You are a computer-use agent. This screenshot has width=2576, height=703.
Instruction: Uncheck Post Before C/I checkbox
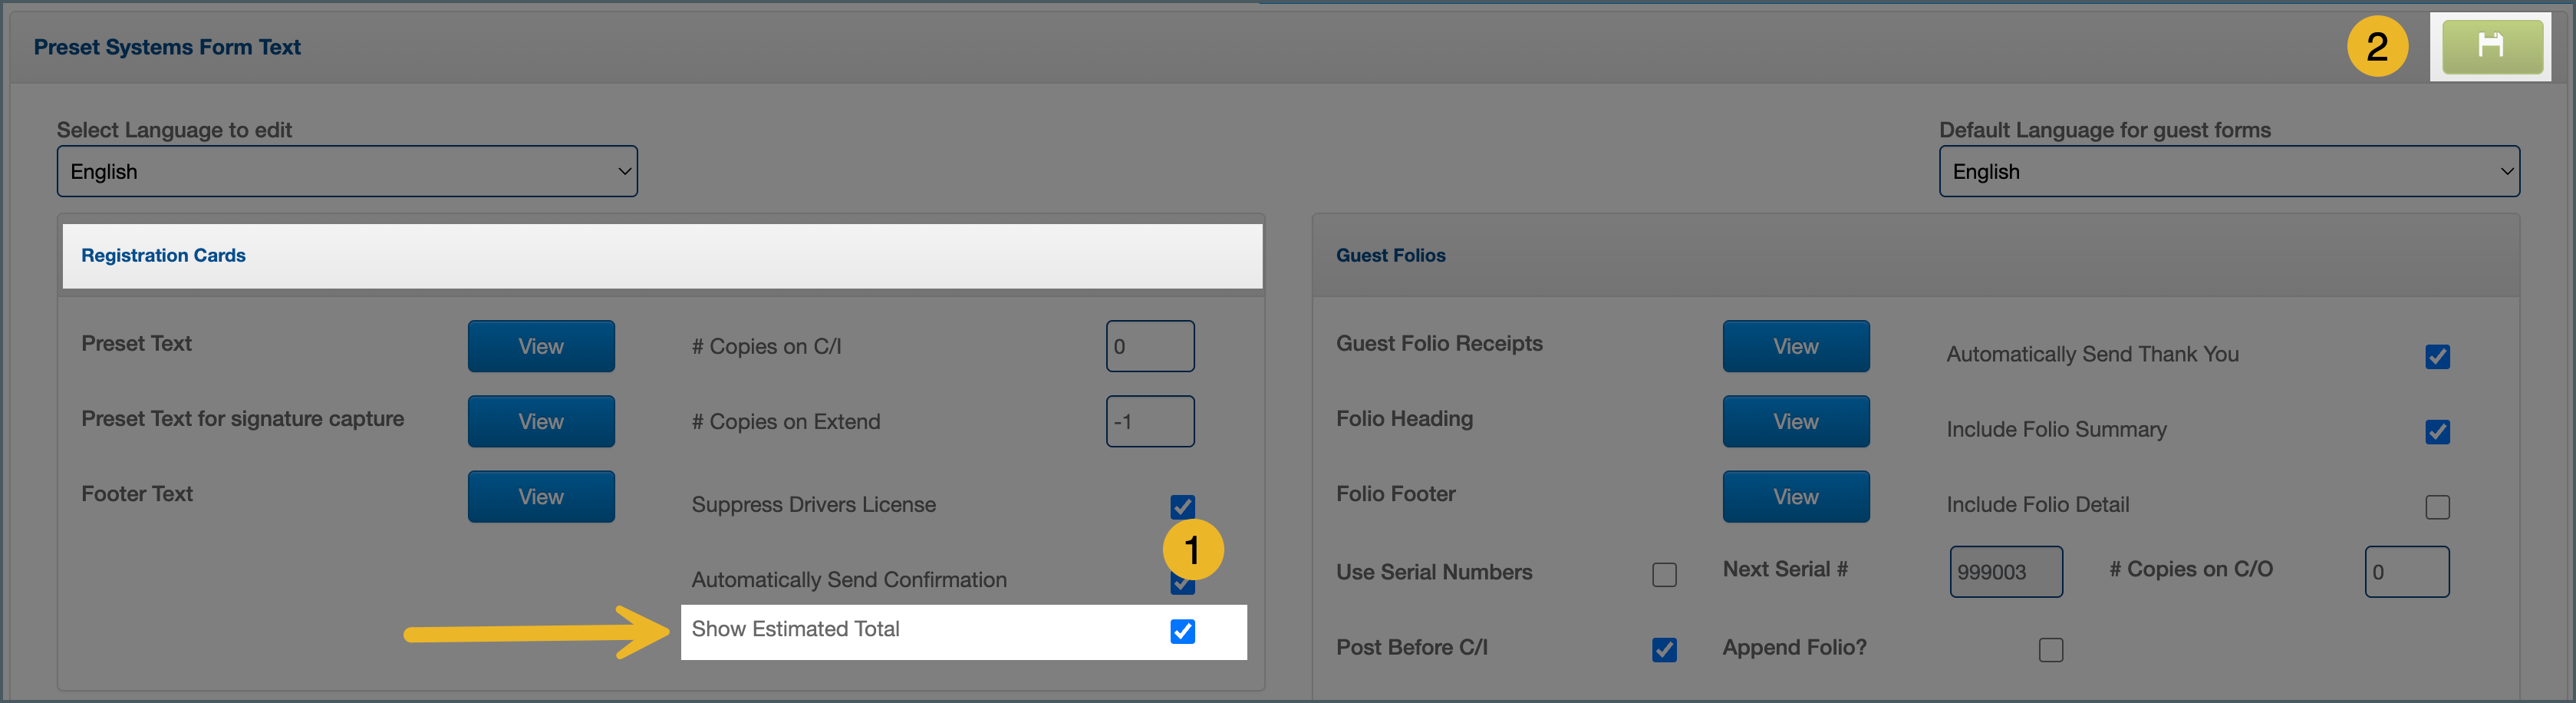[x=1664, y=650]
